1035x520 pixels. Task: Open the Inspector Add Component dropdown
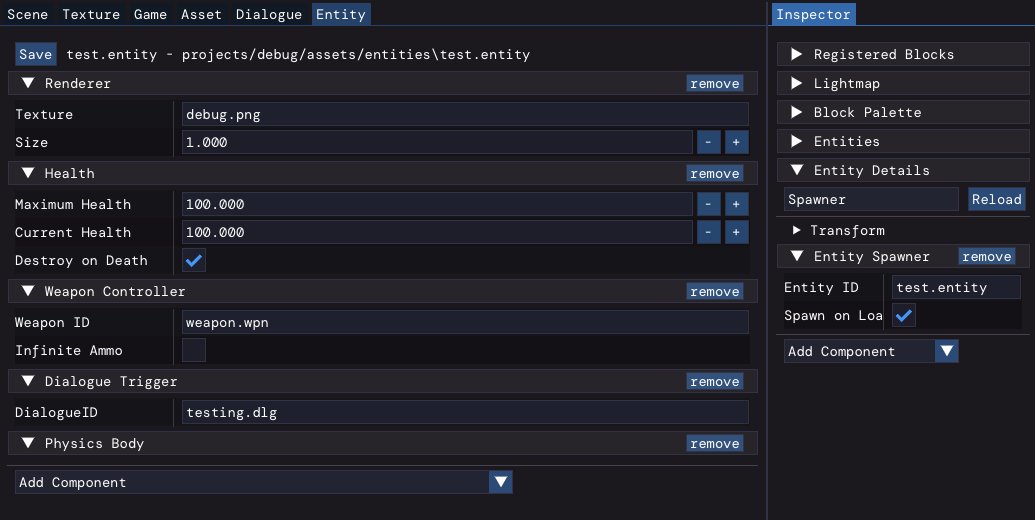click(871, 351)
